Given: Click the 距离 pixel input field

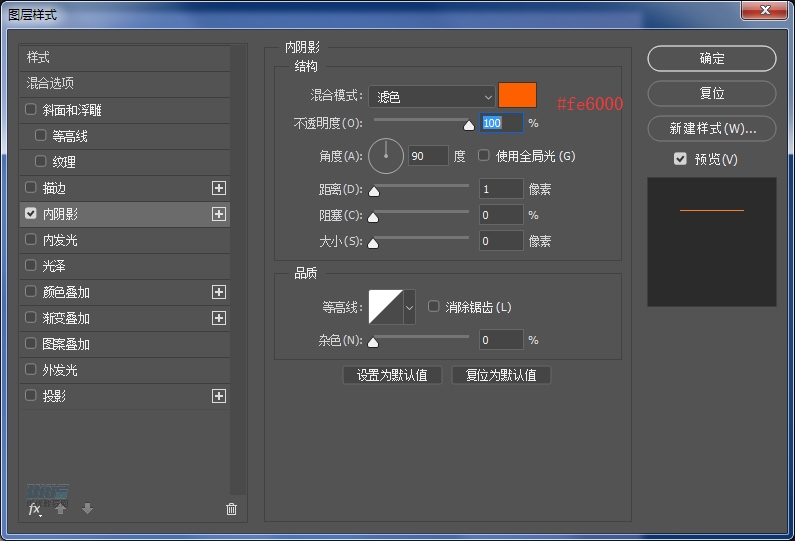Looking at the screenshot, I should pos(500,189).
